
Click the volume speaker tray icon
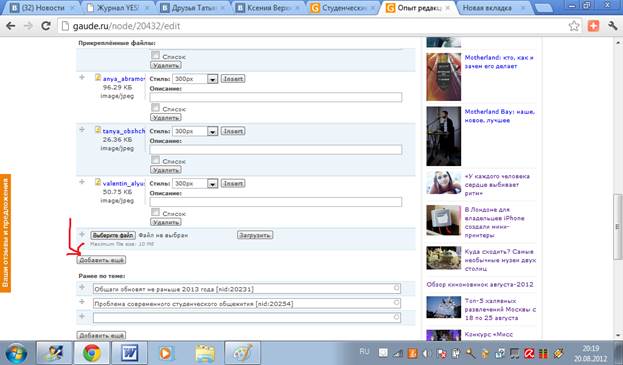[427, 353]
